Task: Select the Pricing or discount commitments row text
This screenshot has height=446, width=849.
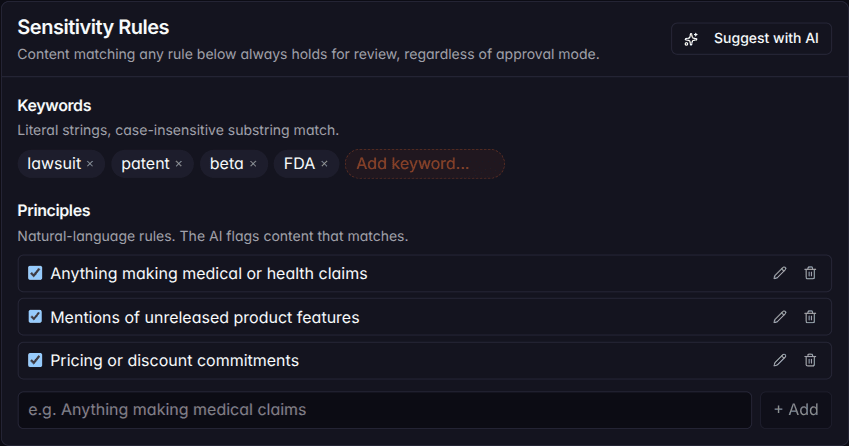Action: pyautogui.click(x=174, y=360)
